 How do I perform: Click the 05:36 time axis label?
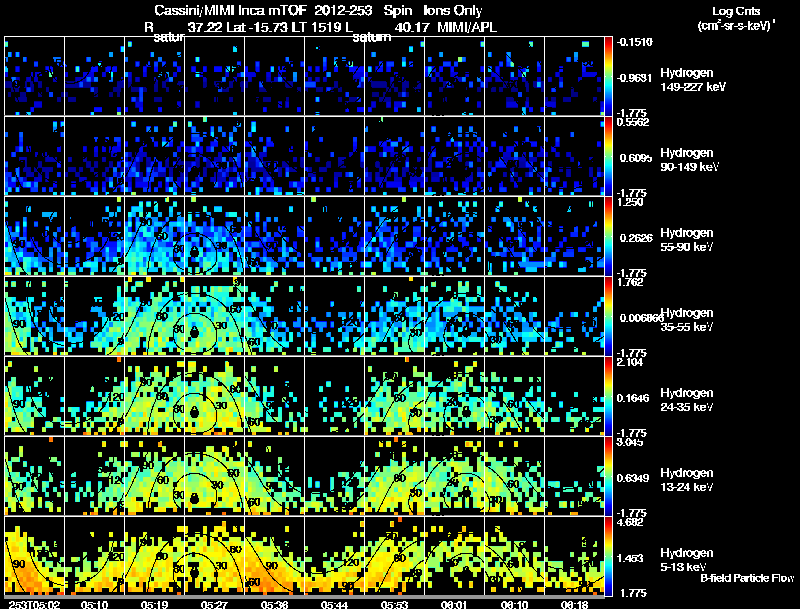pyautogui.click(x=274, y=604)
